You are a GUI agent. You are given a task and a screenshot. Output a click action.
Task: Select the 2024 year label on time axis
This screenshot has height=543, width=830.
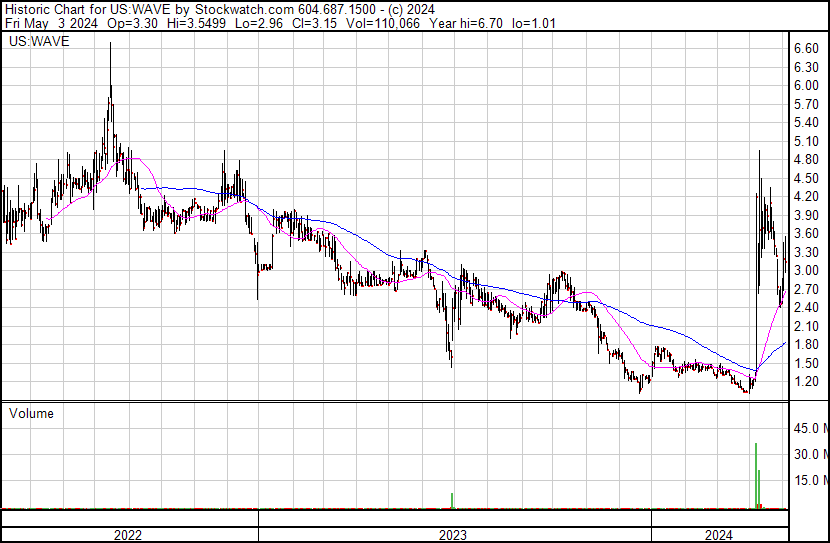tap(718, 535)
